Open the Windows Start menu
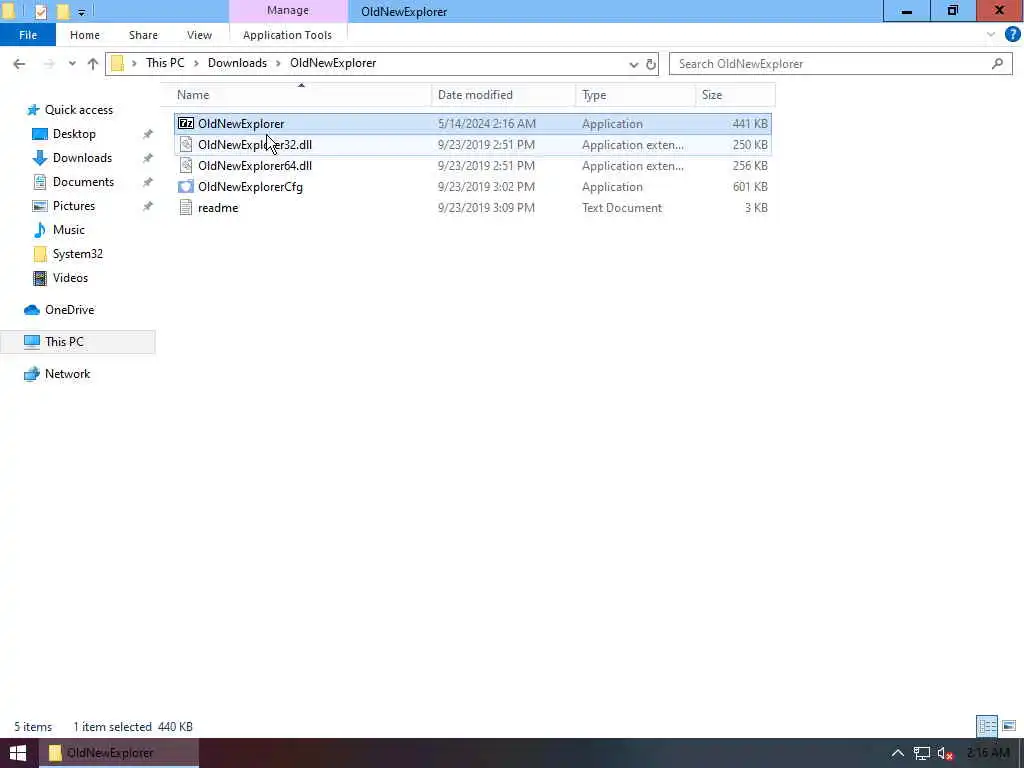The image size is (1024, 768). pos(18,753)
